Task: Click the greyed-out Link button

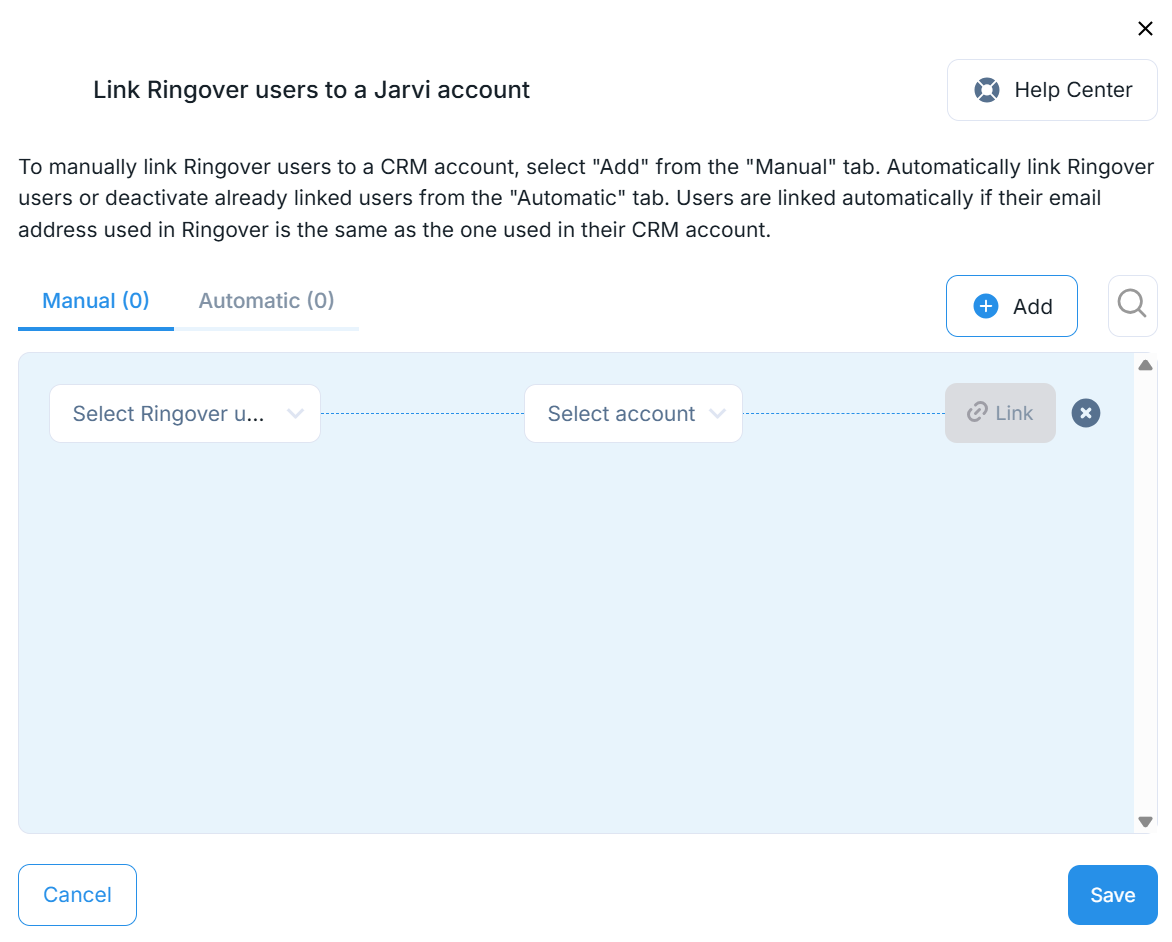Action: click(x=1000, y=413)
